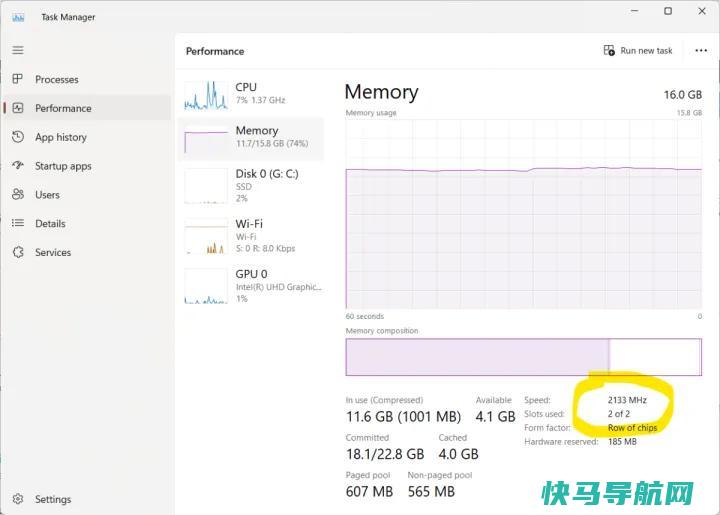Maximize the Task Manager window
Screen dimensions: 720x515
668,11
